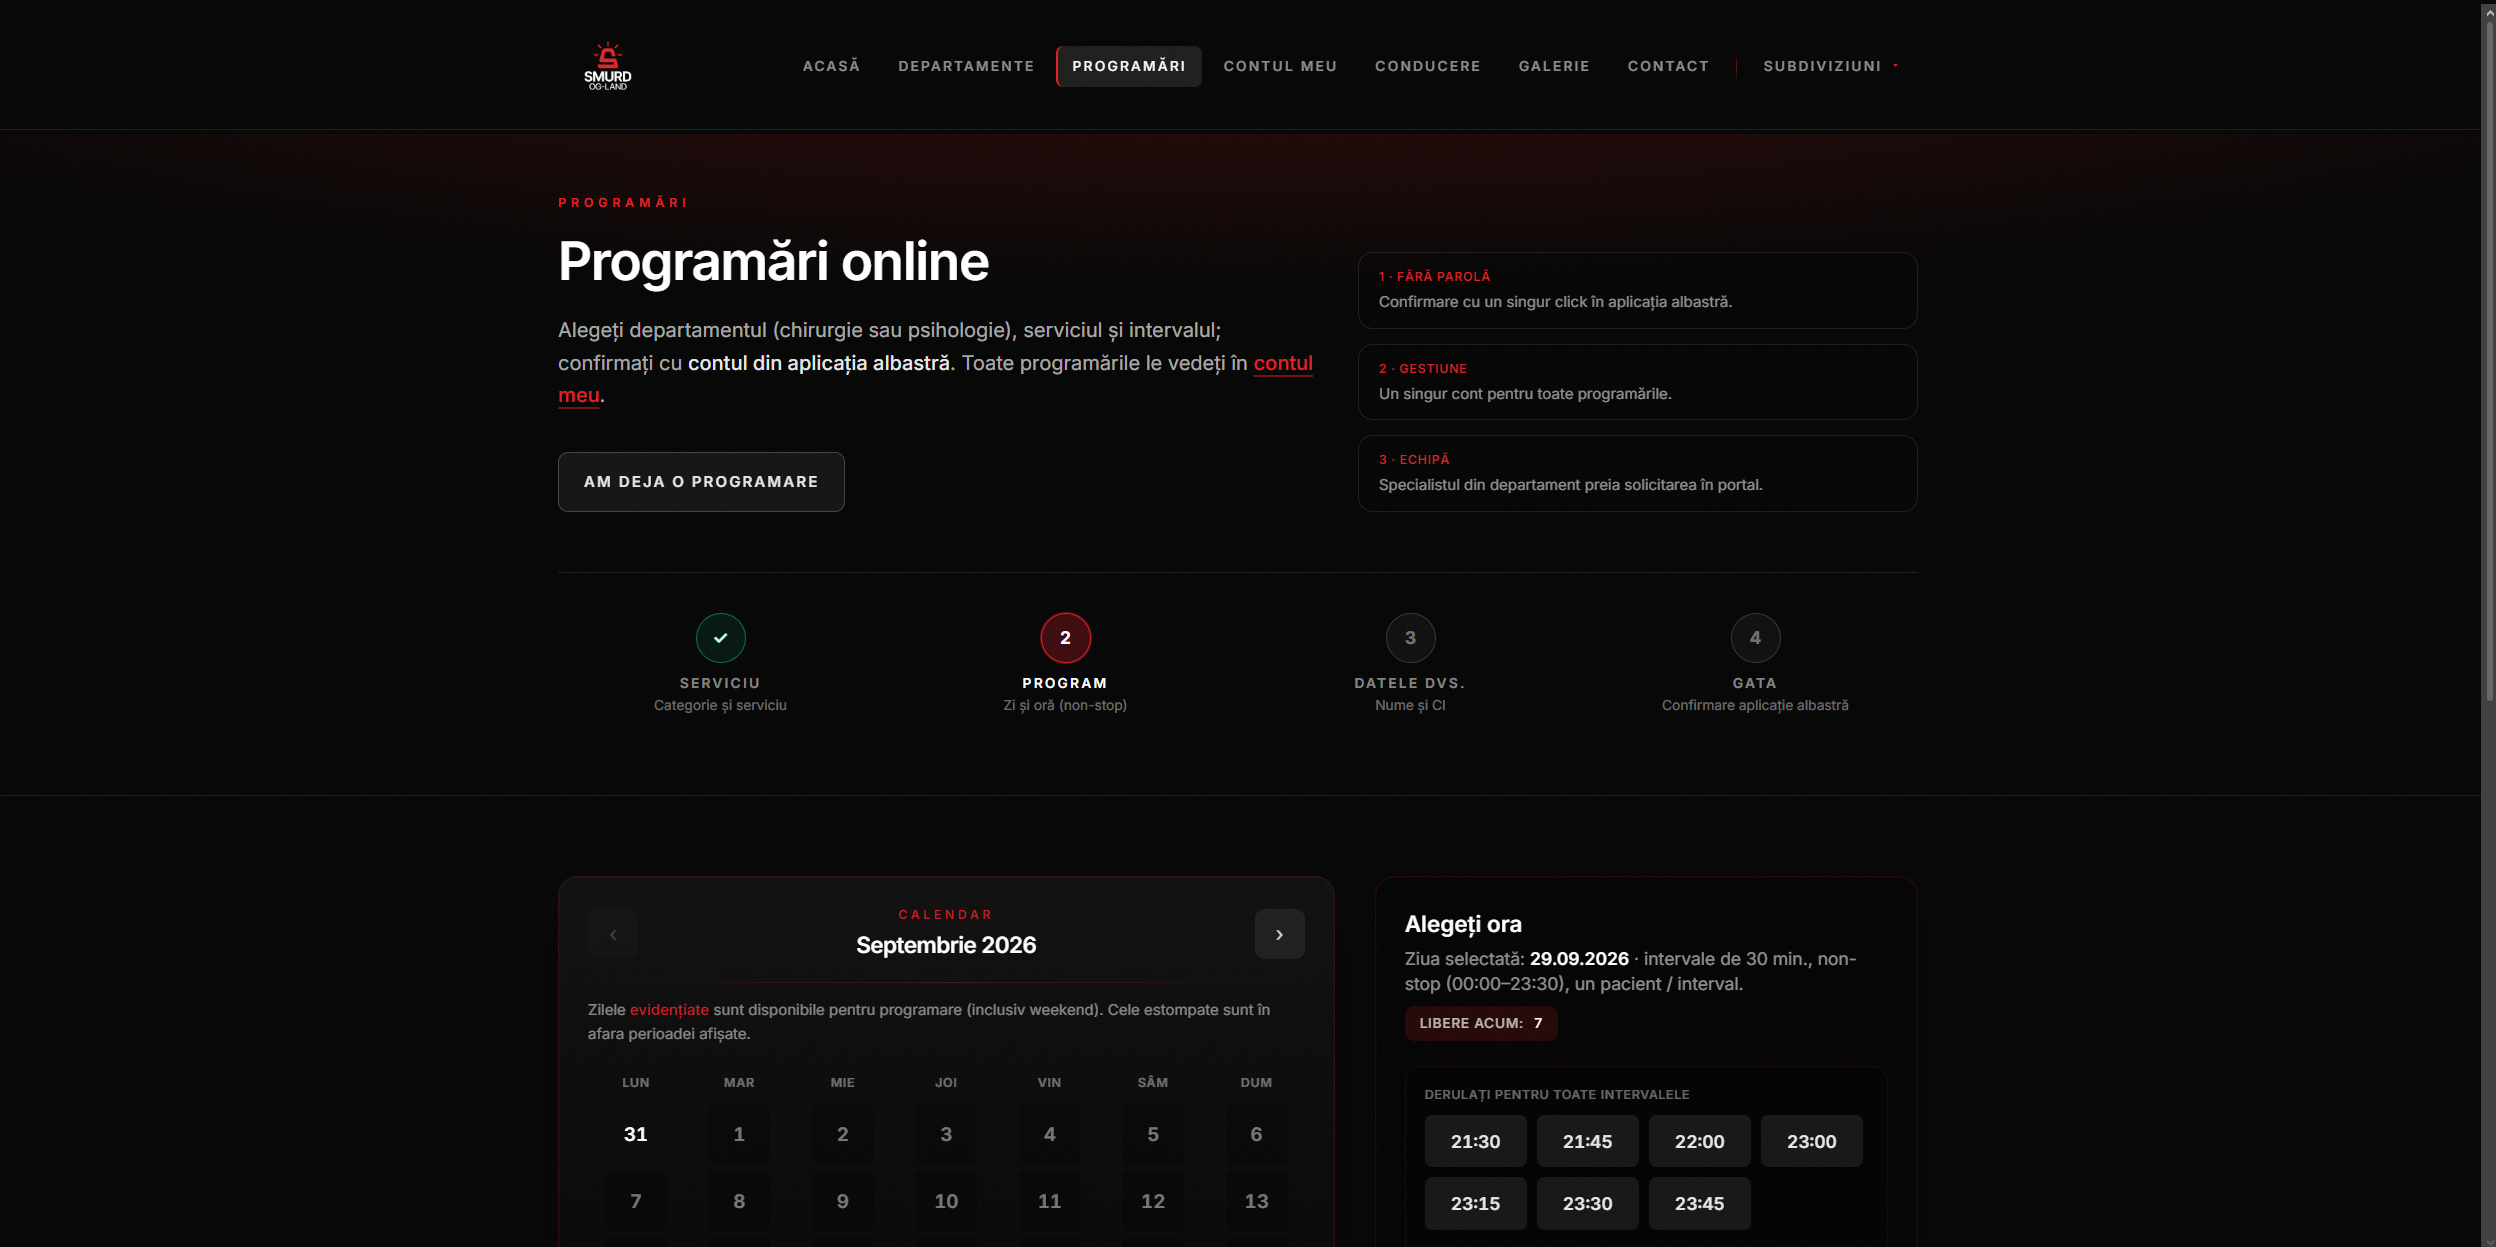The width and height of the screenshot is (2496, 1247).
Task: Select the 23:15 time slot
Action: pos(1475,1203)
